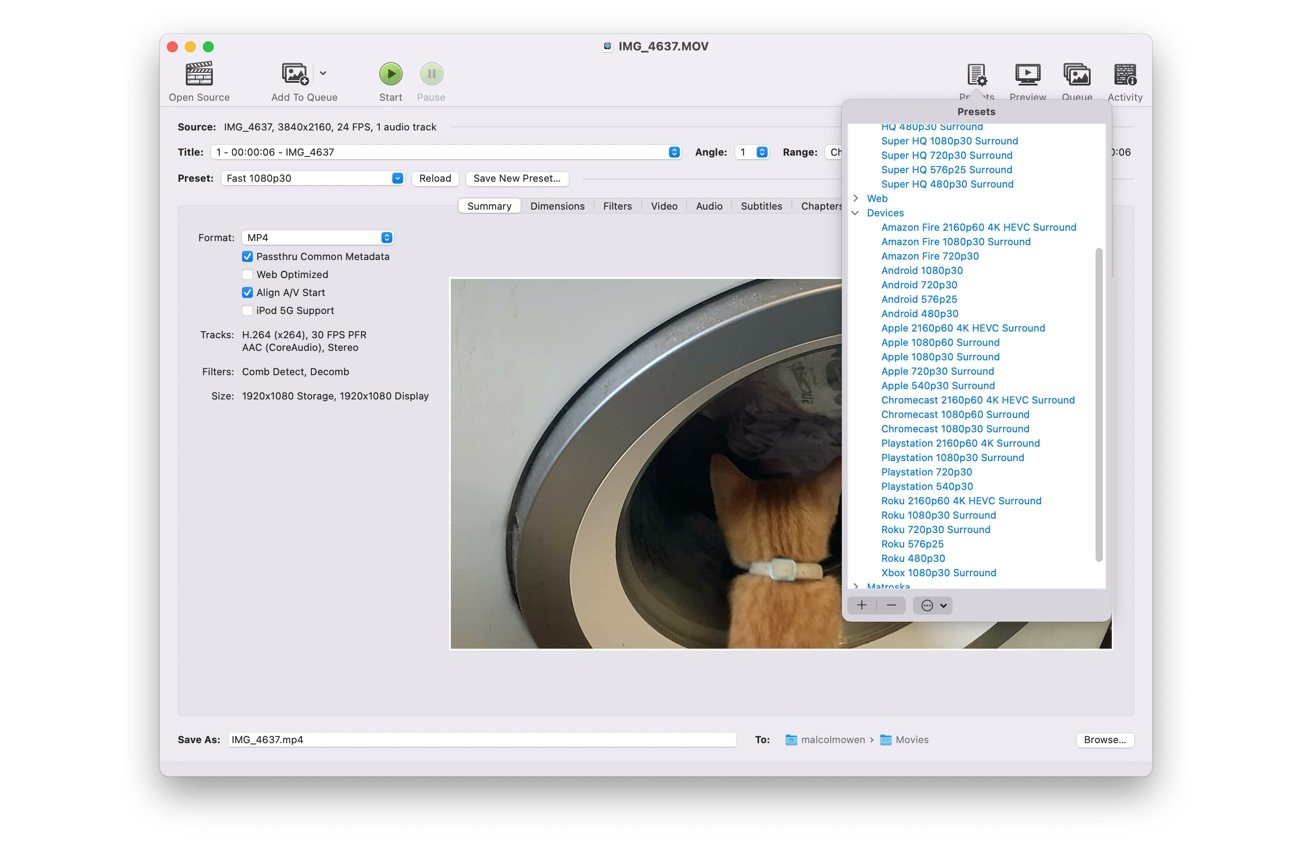Open the Angle dropdown

(752, 152)
